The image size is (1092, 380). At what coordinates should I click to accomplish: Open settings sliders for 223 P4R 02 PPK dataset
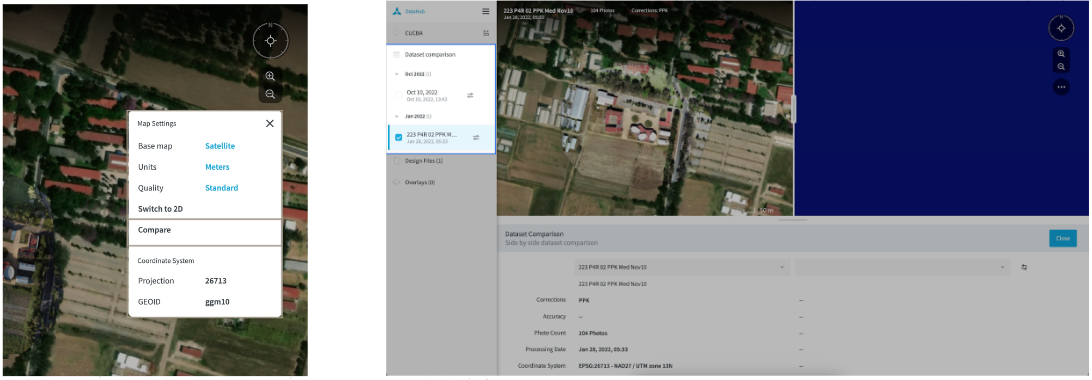476,138
